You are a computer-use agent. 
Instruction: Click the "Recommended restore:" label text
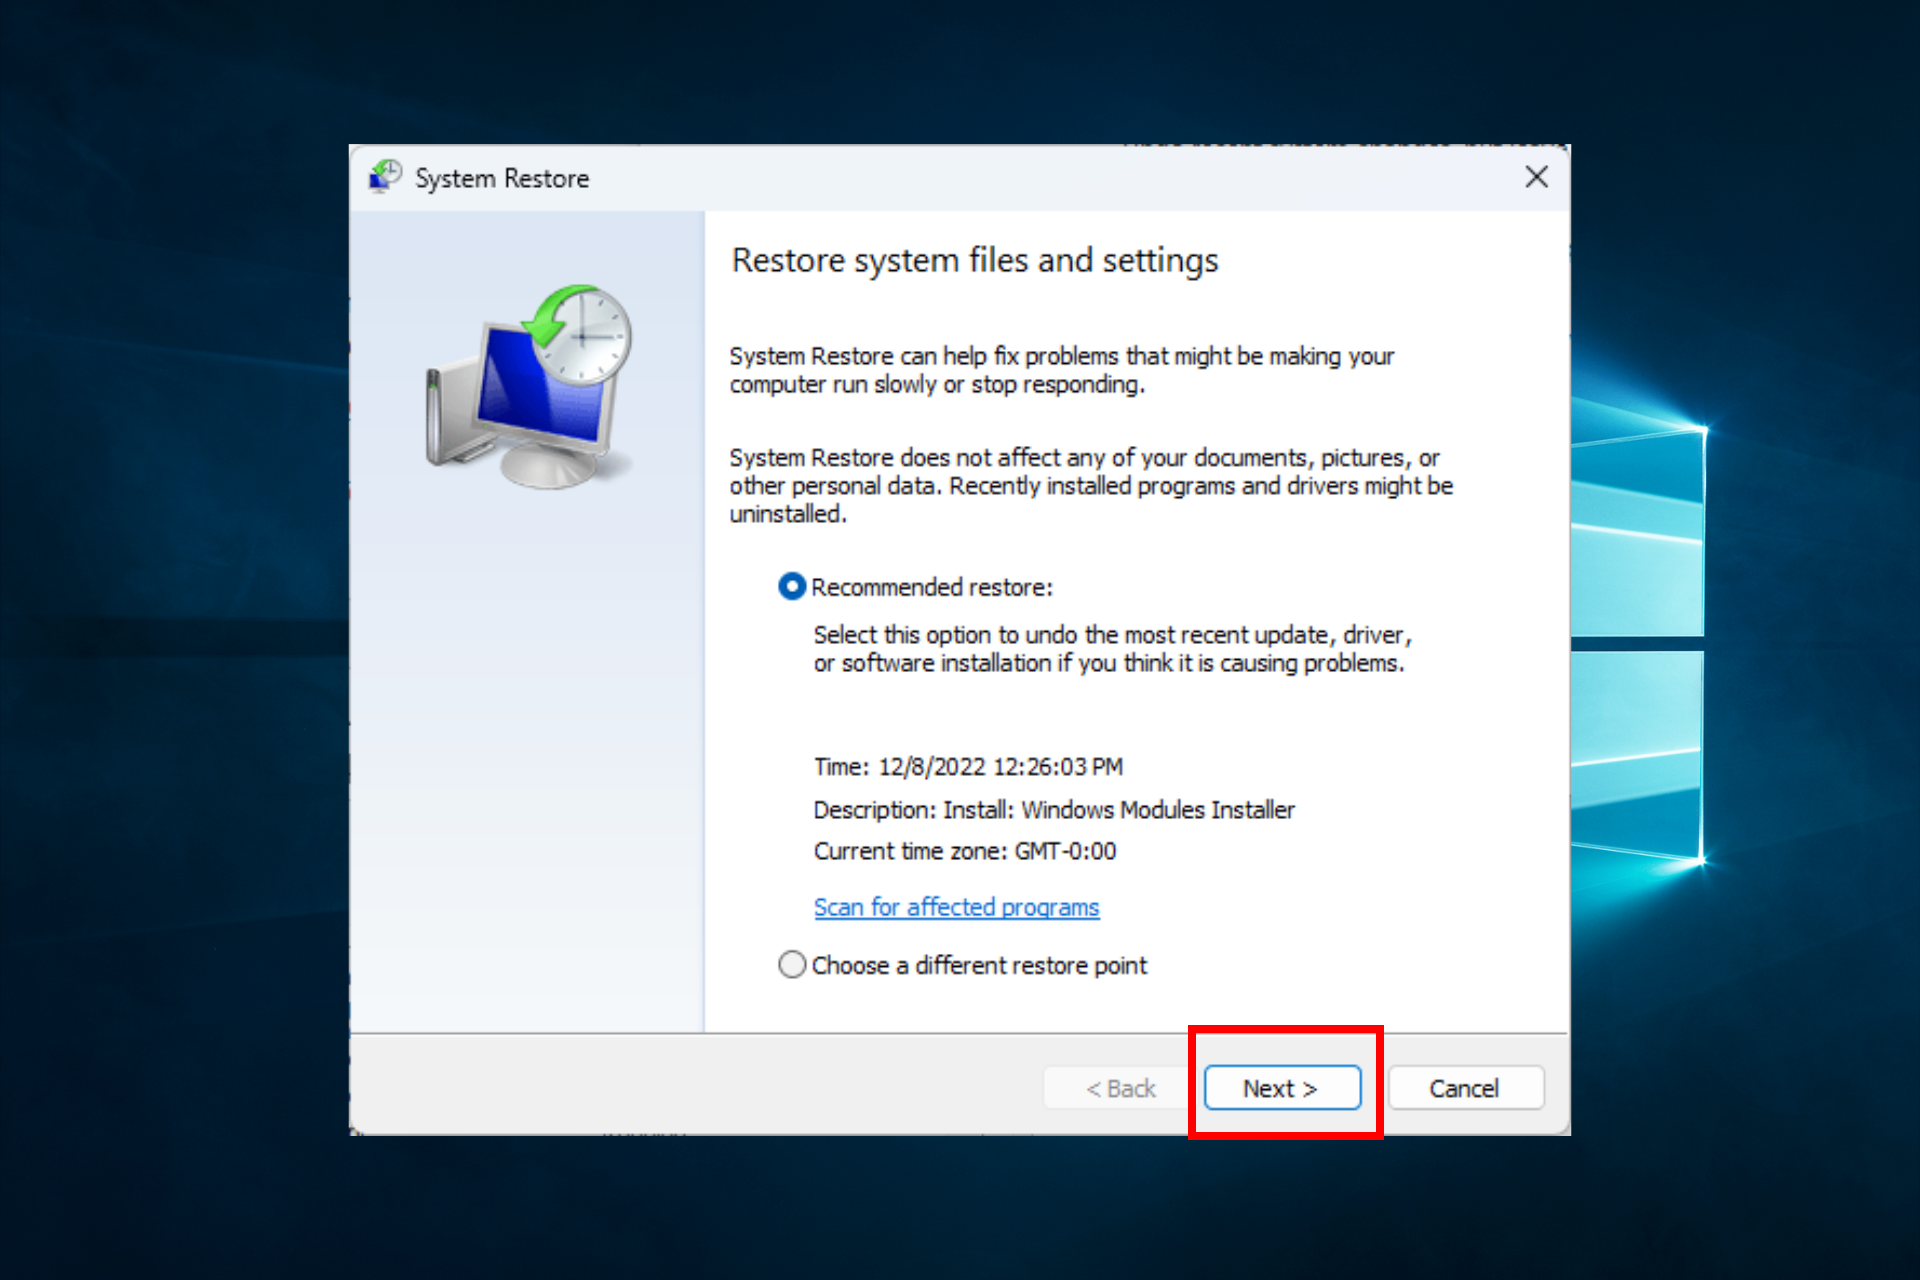(x=931, y=587)
